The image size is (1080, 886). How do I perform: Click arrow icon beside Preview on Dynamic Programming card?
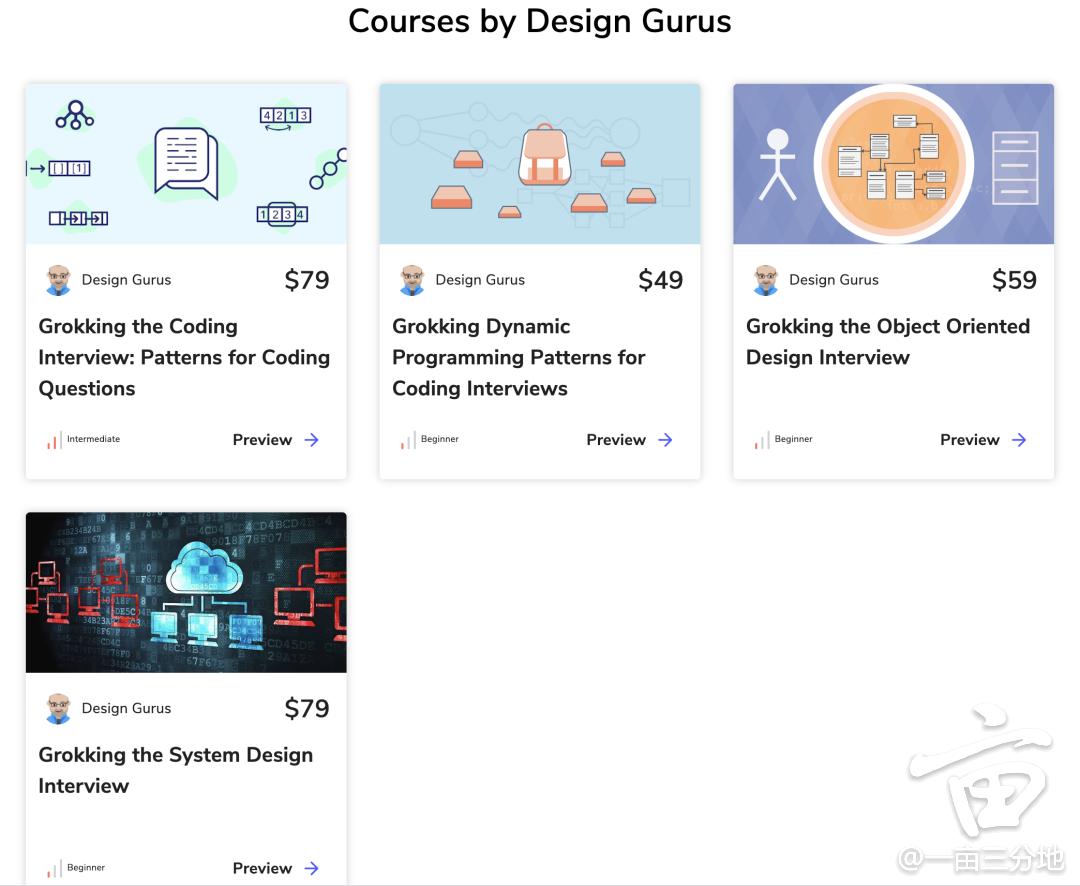(x=665, y=440)
